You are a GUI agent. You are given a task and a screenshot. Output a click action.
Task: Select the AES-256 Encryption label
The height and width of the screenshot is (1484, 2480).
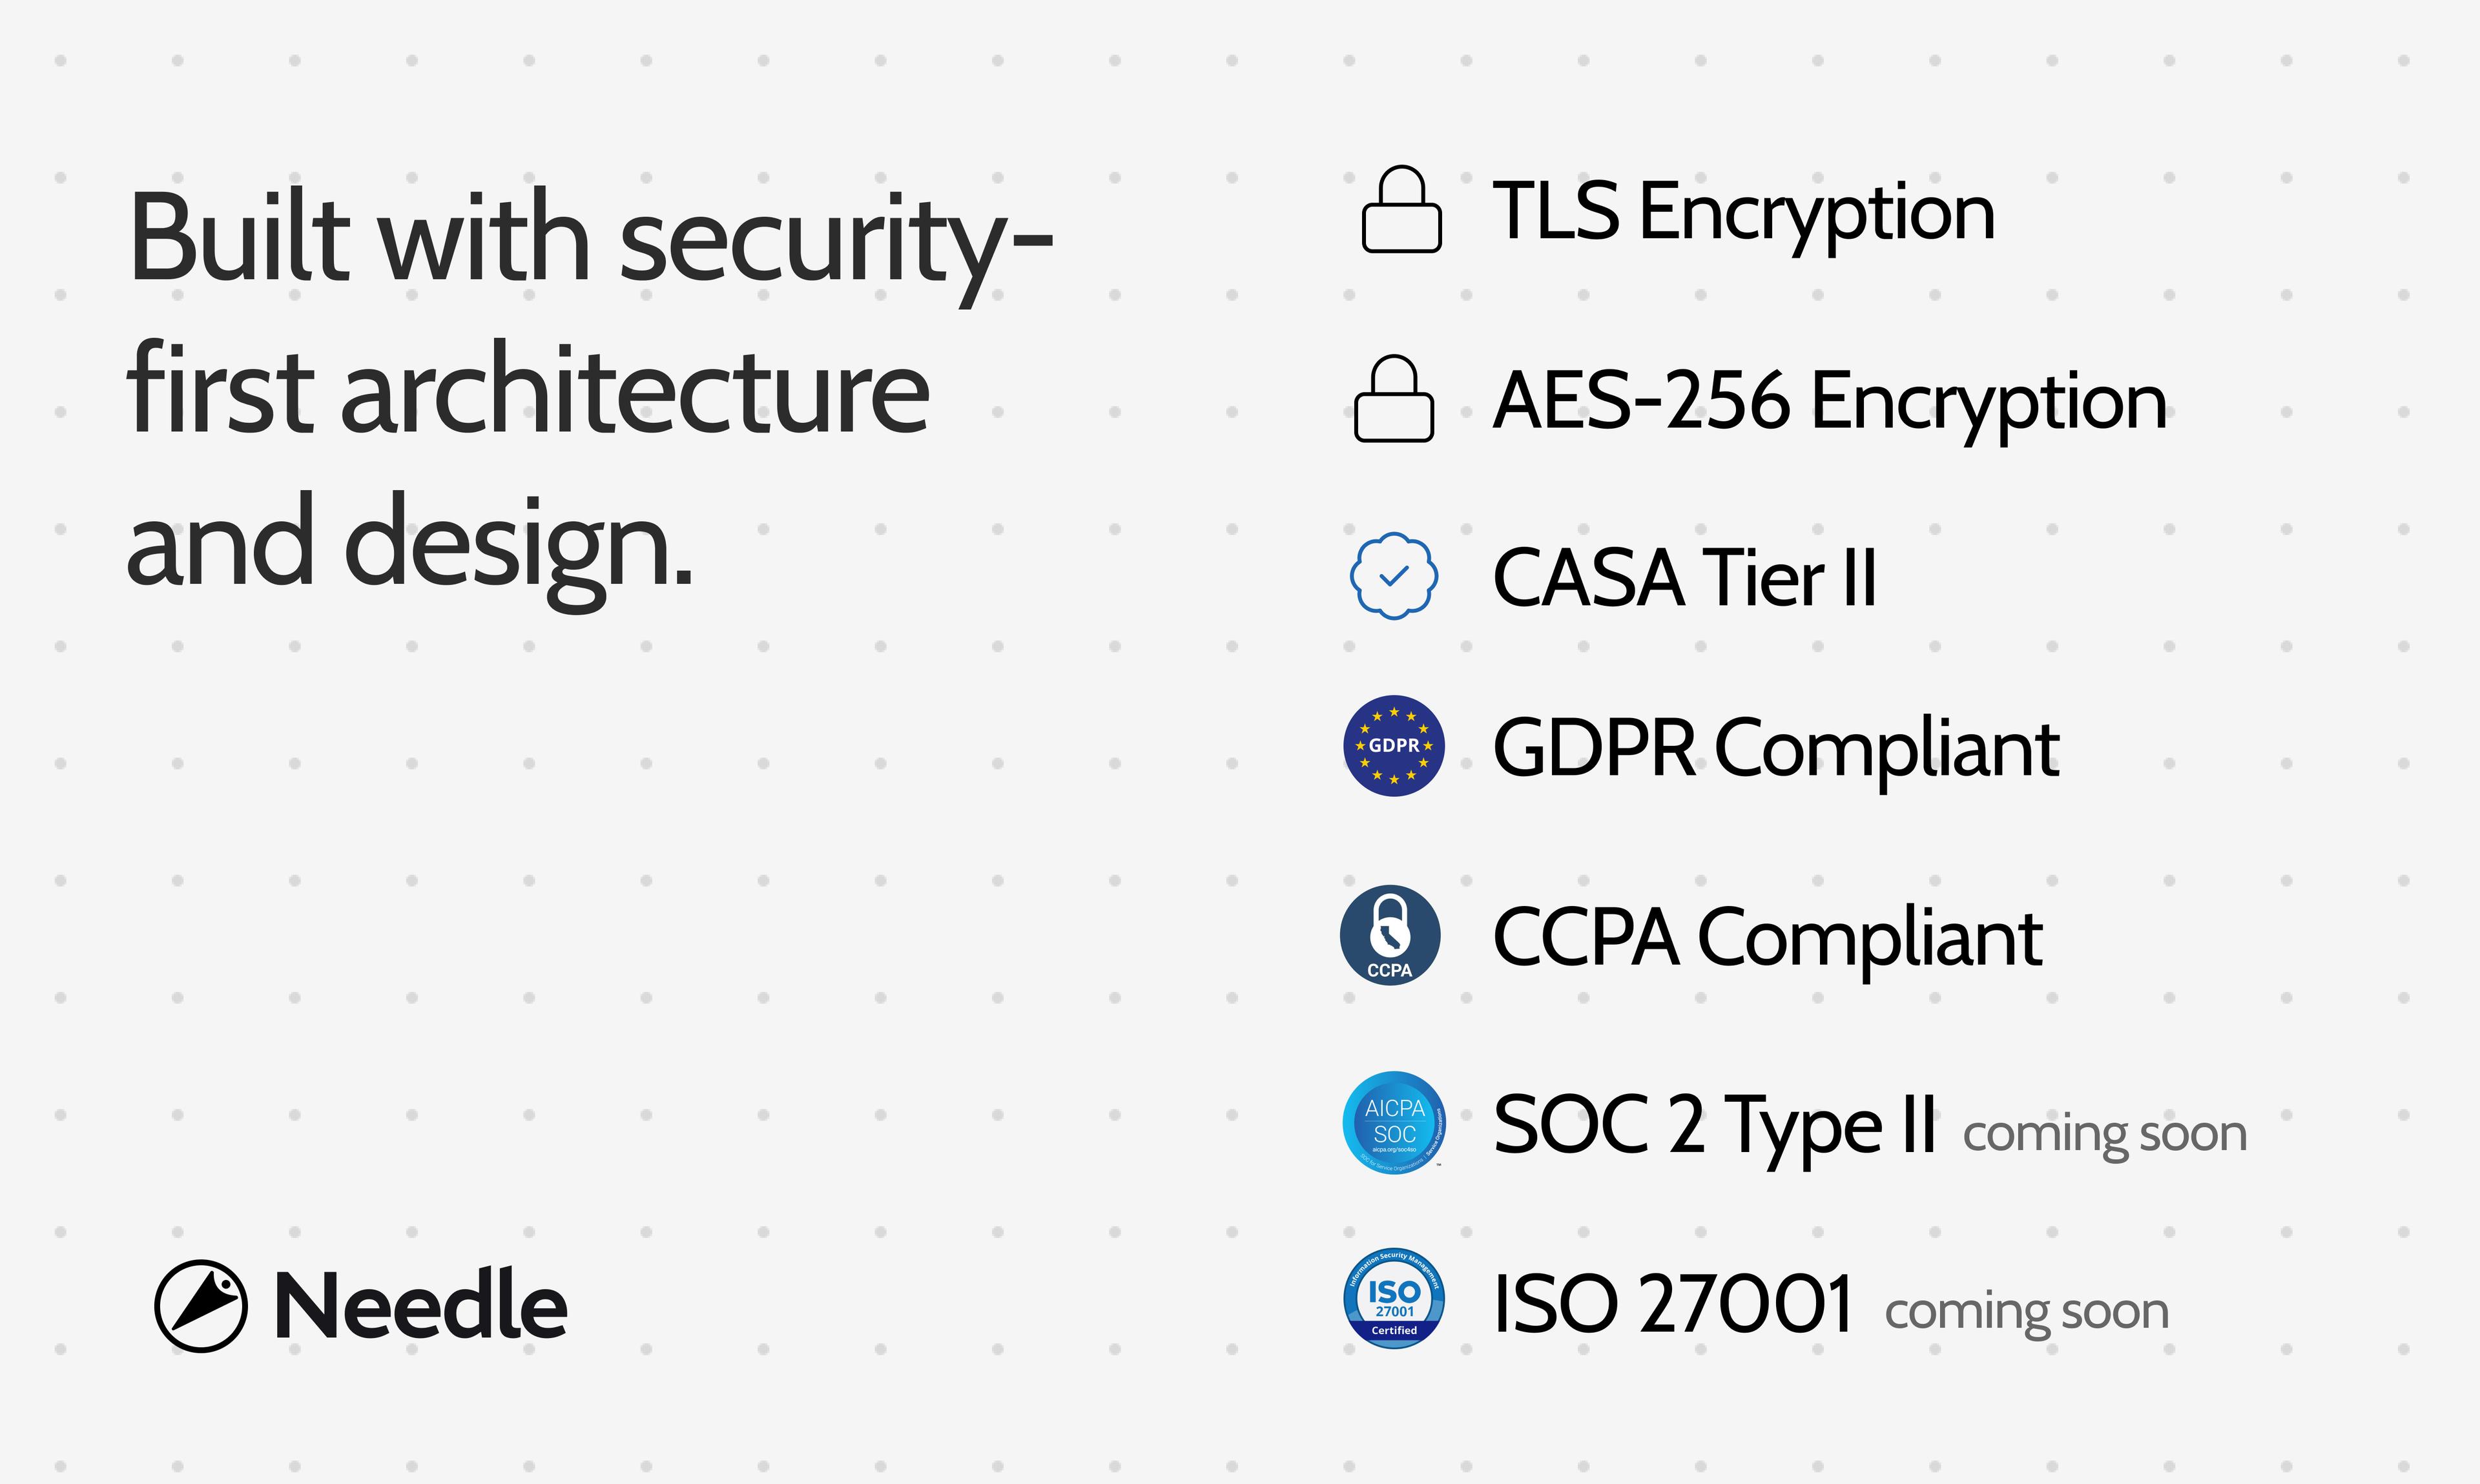[x=1830, y=403]
